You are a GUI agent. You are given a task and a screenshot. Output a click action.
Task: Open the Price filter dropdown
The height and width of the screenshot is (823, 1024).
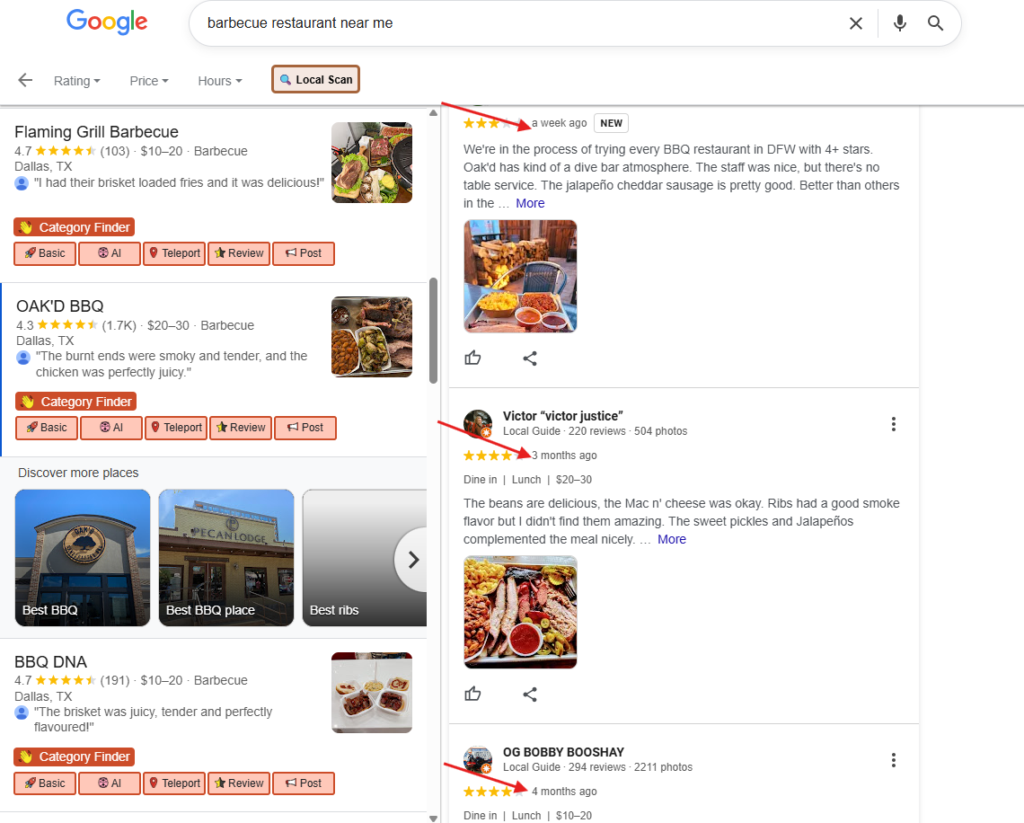coord(148,81)
